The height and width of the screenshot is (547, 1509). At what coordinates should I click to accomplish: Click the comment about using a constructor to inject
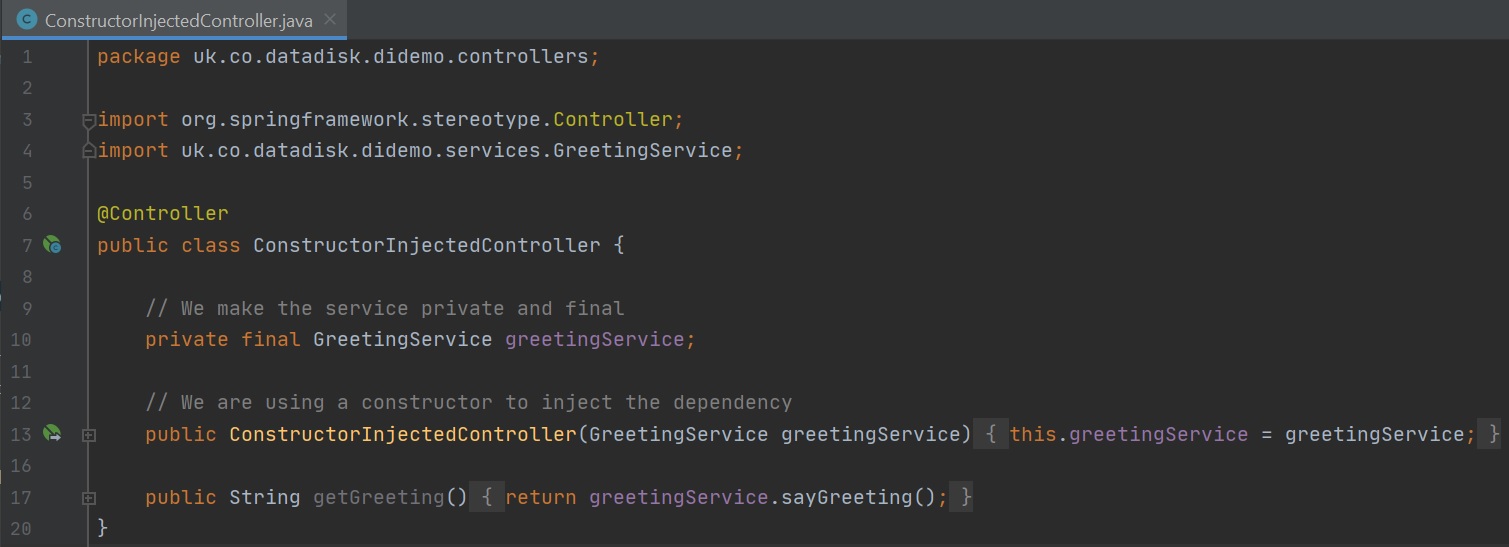468,403
